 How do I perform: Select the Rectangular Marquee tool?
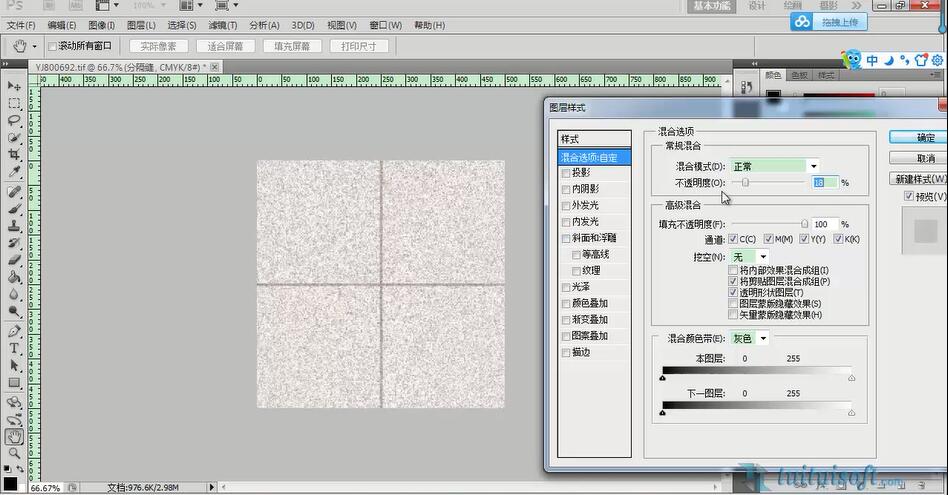pos(14,103)
